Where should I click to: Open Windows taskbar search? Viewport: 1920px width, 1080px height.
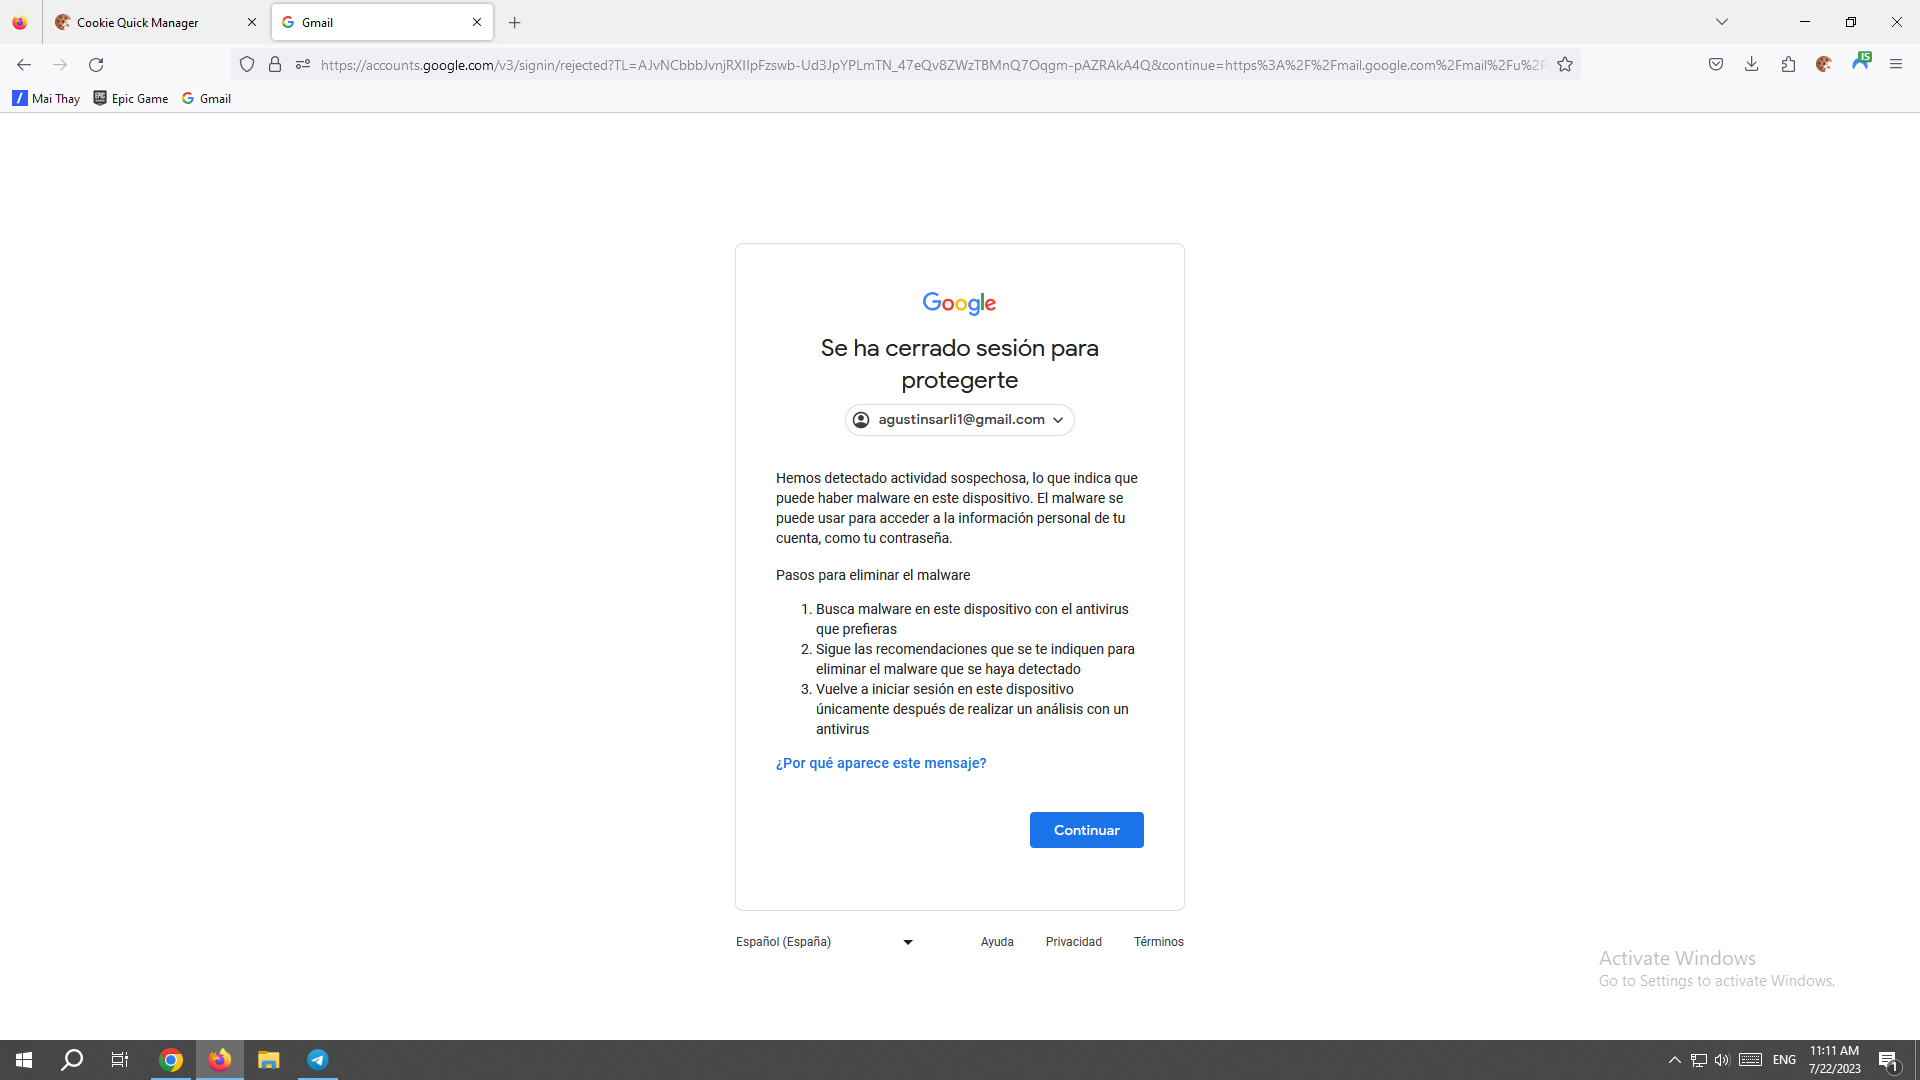click(x=72, y=1060)
